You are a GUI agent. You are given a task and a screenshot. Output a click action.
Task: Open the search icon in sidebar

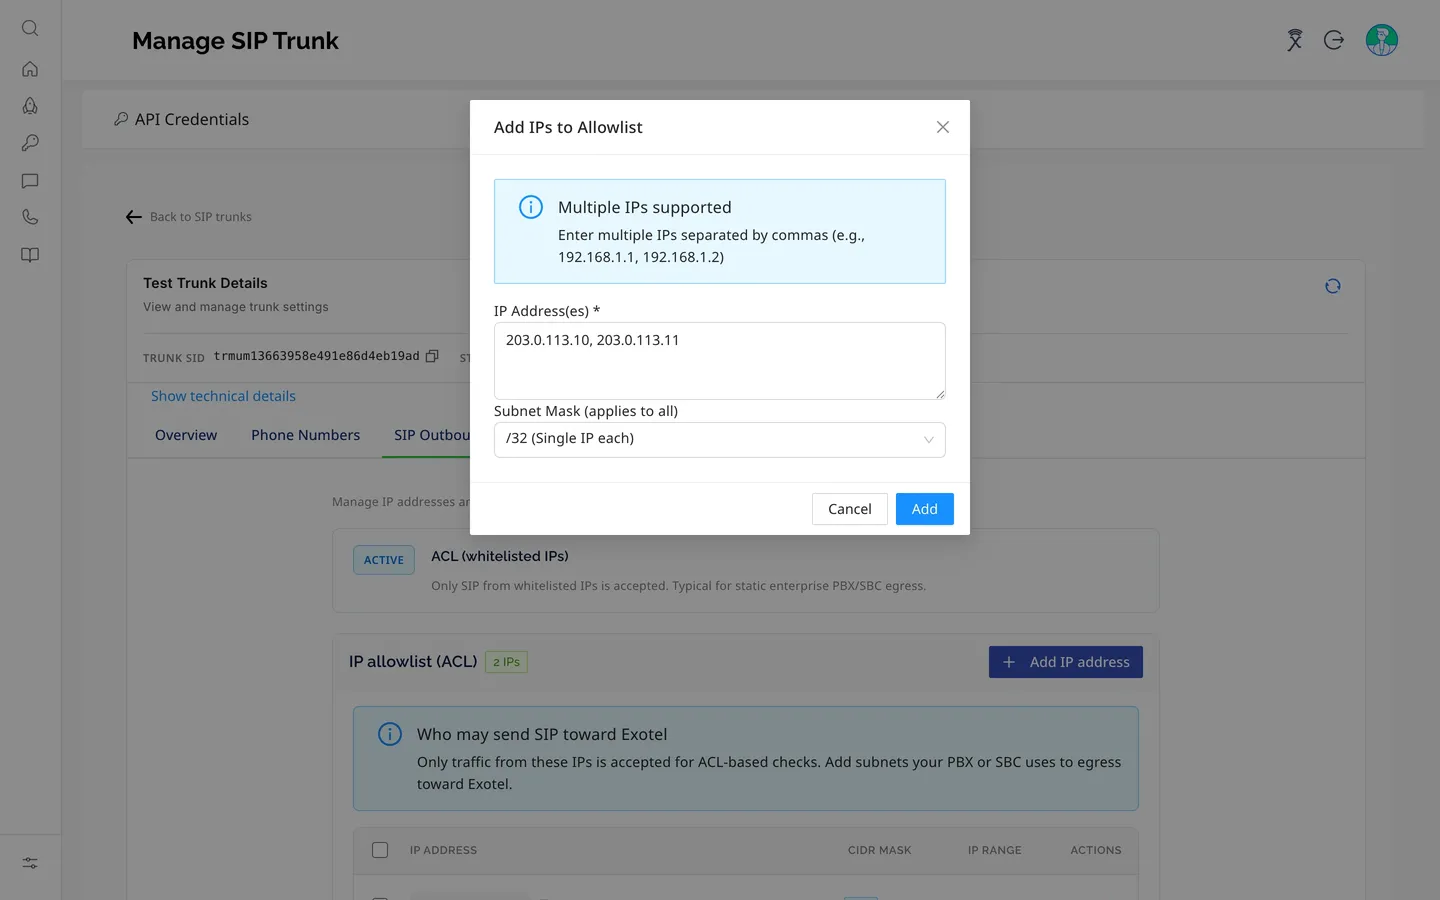click(30, 28)
